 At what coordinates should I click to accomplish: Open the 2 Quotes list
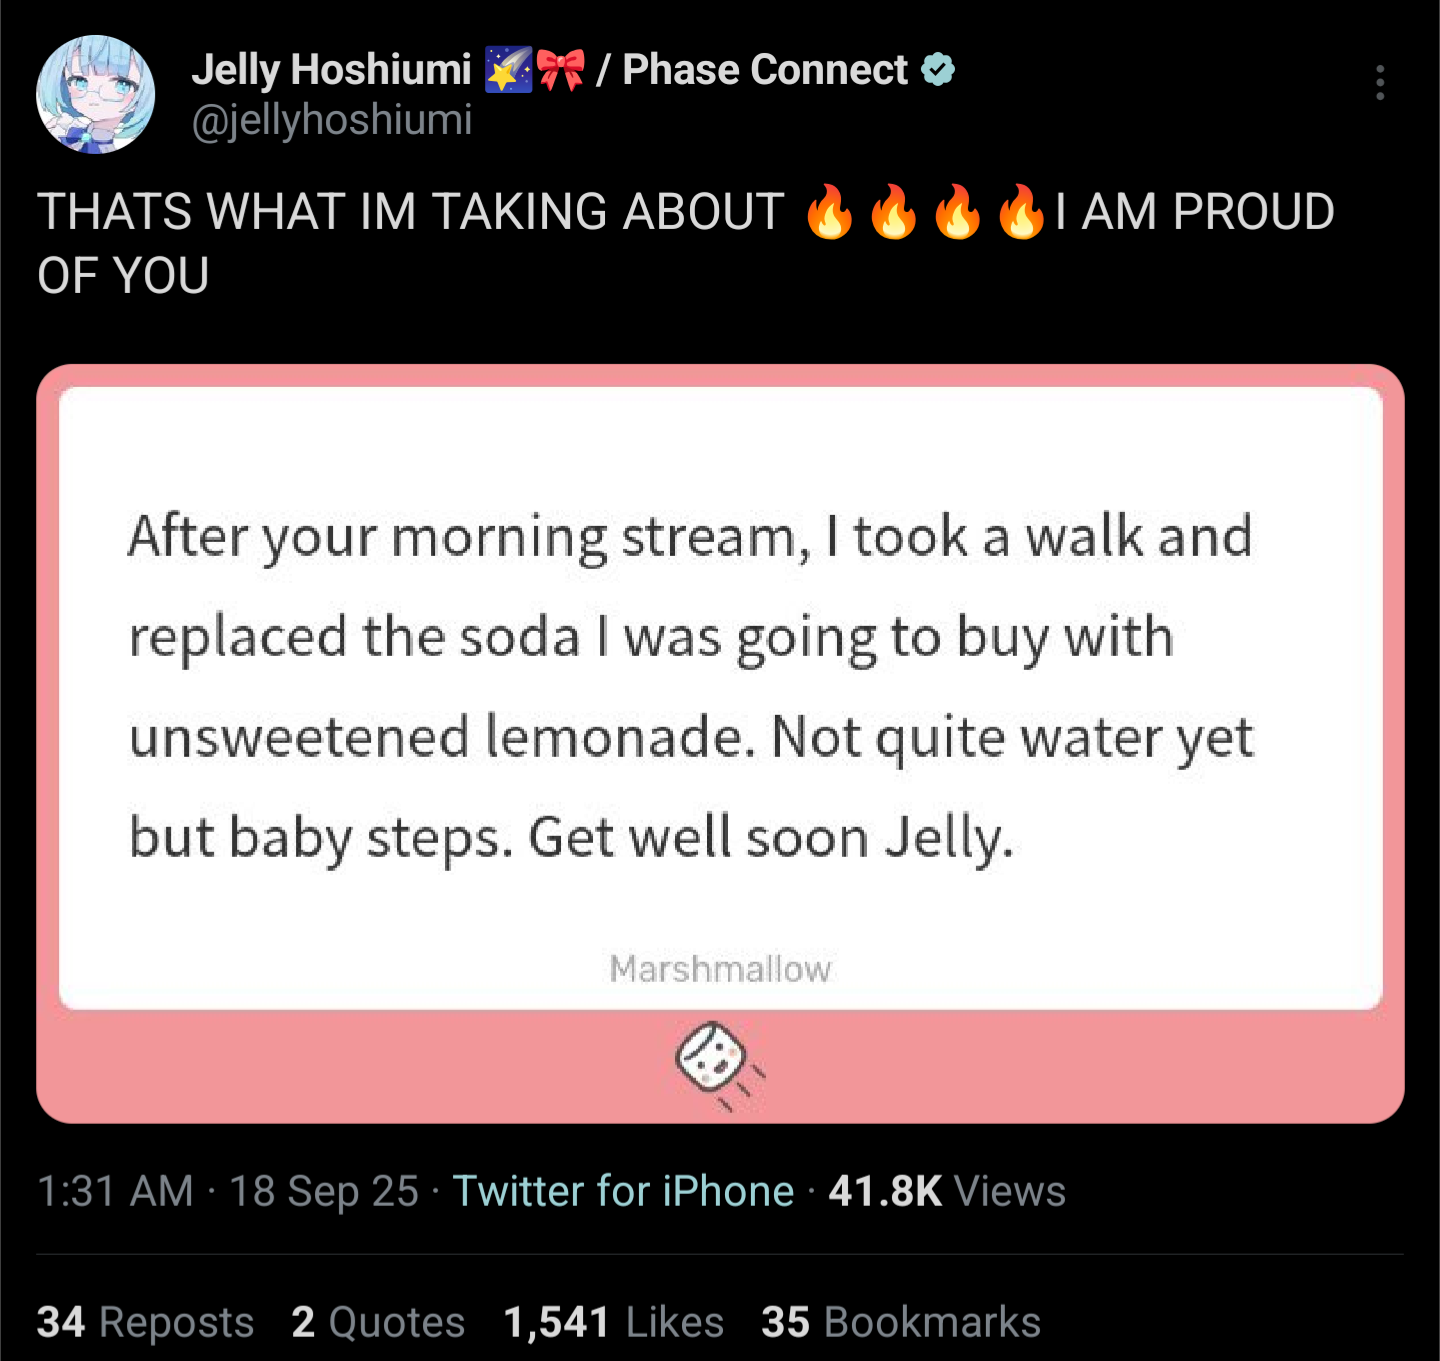click(x=378, y=1322)
